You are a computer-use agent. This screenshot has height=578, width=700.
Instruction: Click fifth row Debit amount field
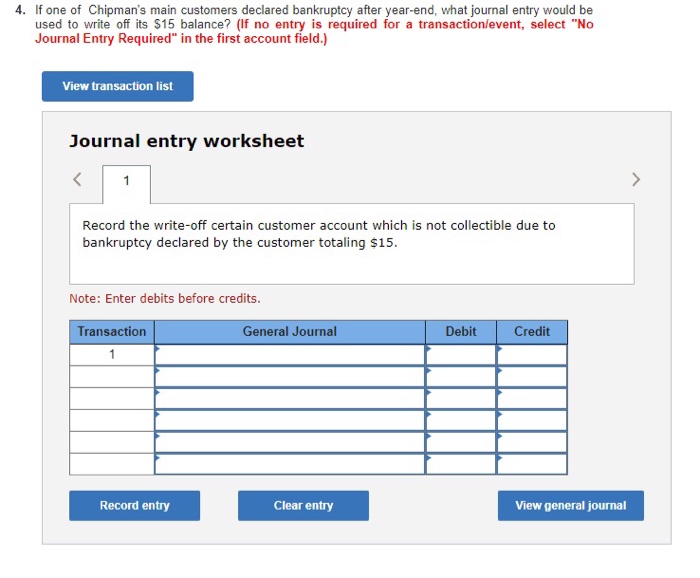pyautogui.click(x=461, y=442)
